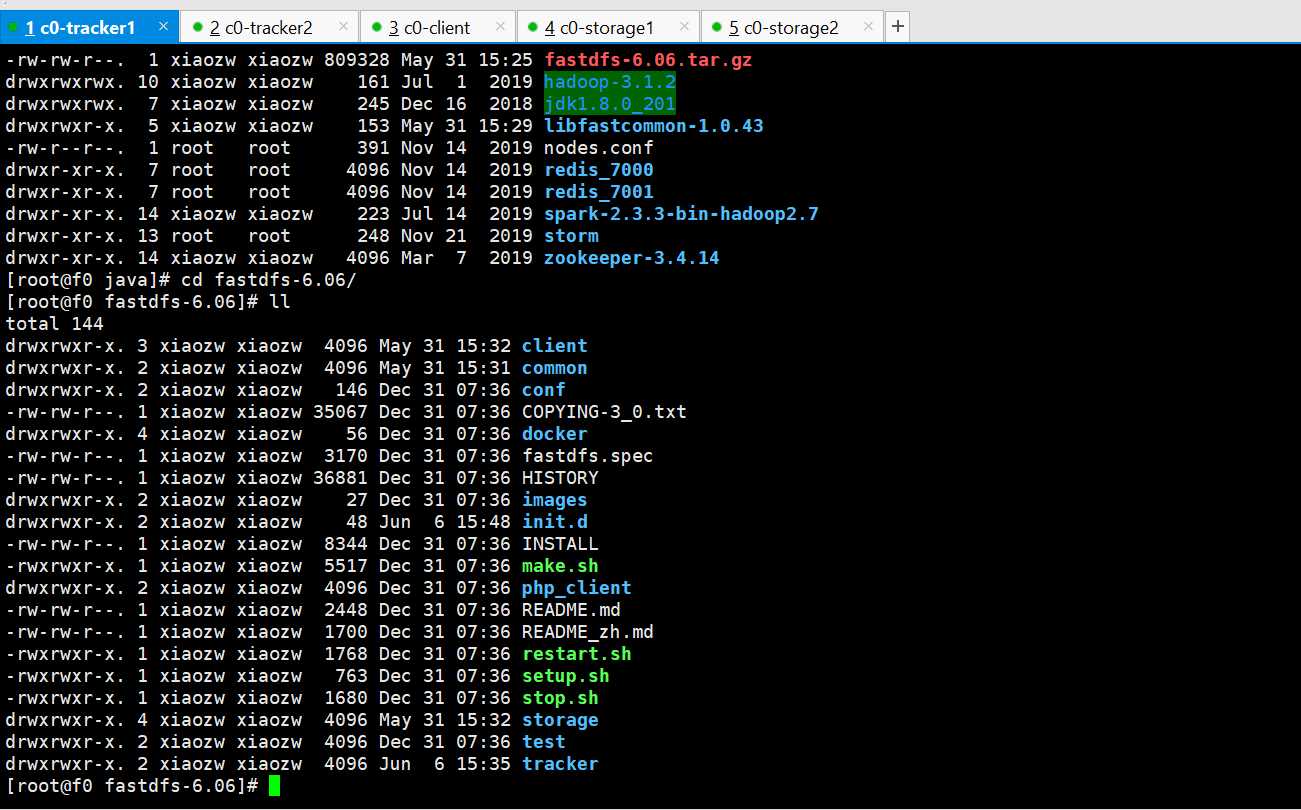The width and height of the screenshot is (1301, 810).
Task: Close the c0-storage2 tab
Action: pyautogui.click(x=868, y=27)
